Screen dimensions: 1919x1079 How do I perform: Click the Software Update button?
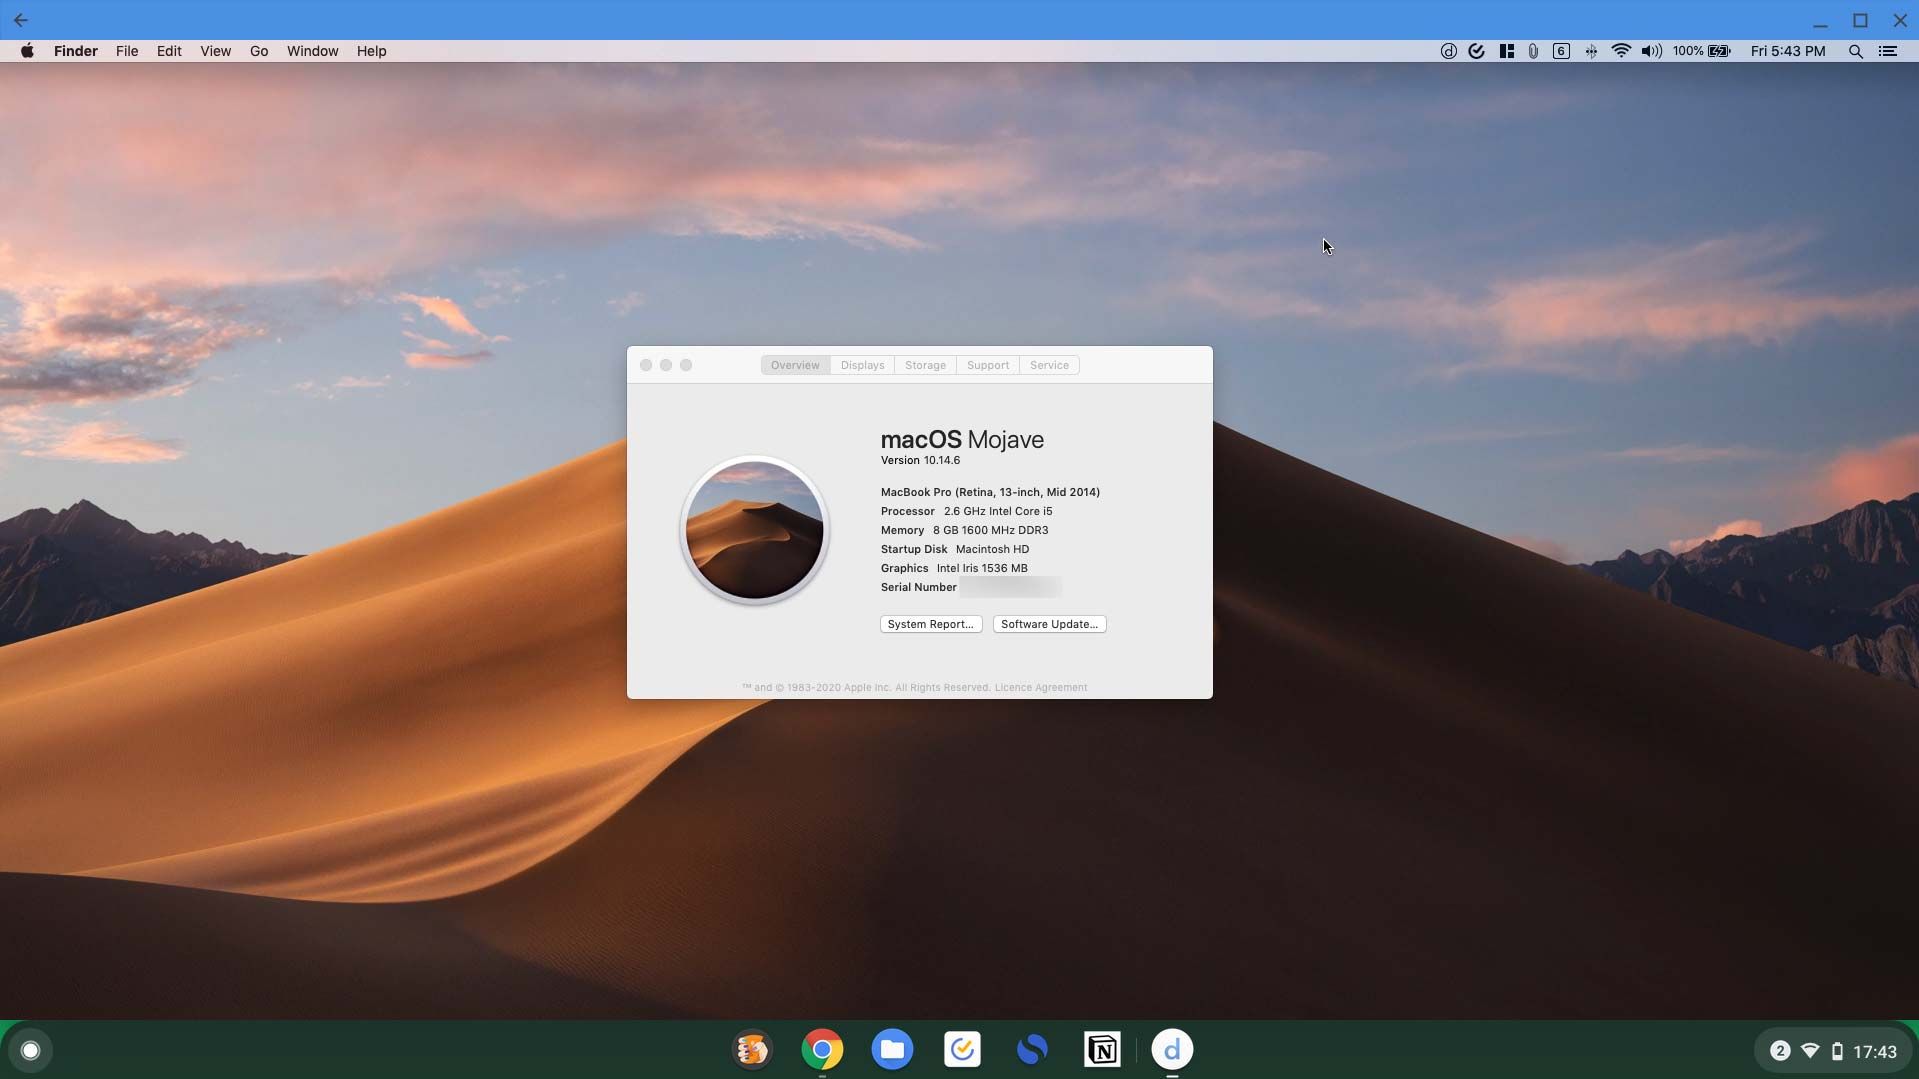[x=1048, y=624]
